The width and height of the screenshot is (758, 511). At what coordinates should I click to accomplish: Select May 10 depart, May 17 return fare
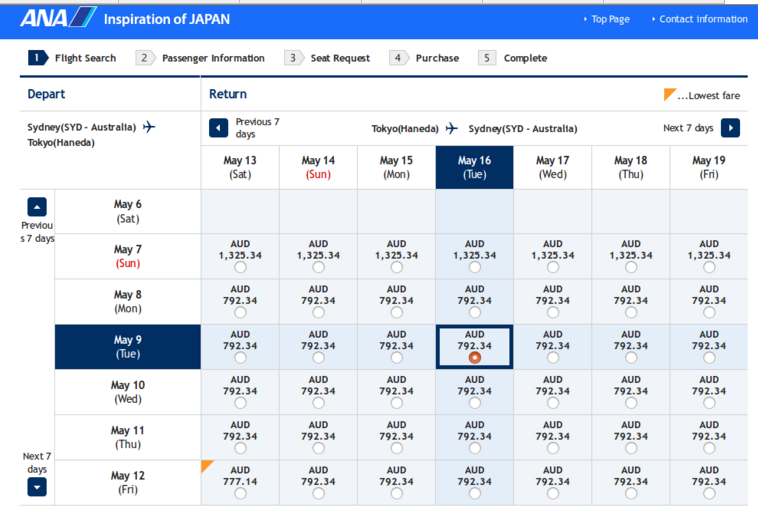553,403
